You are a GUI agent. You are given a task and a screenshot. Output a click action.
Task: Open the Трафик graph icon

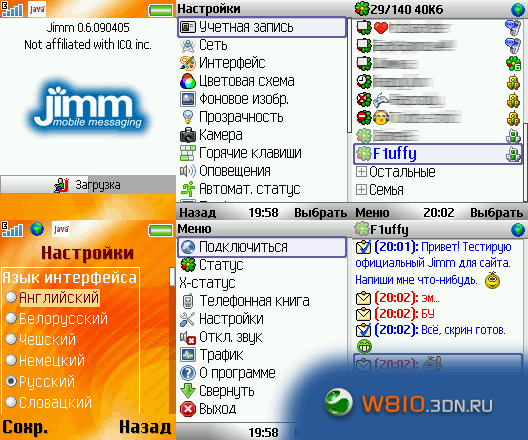188,354
